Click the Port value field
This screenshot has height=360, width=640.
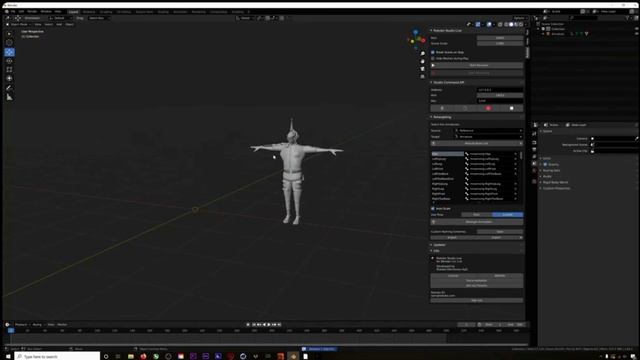[x=500, y=95]
